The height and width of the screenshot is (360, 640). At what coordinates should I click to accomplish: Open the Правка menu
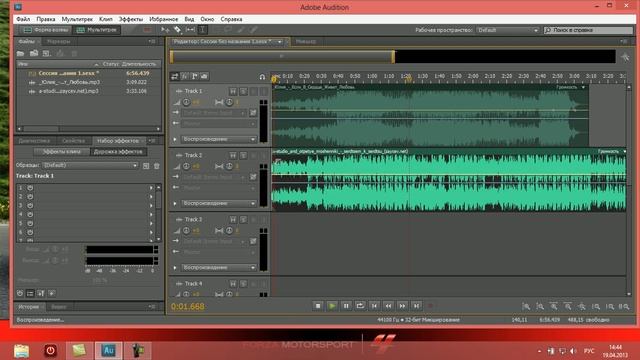click(46, 19)
